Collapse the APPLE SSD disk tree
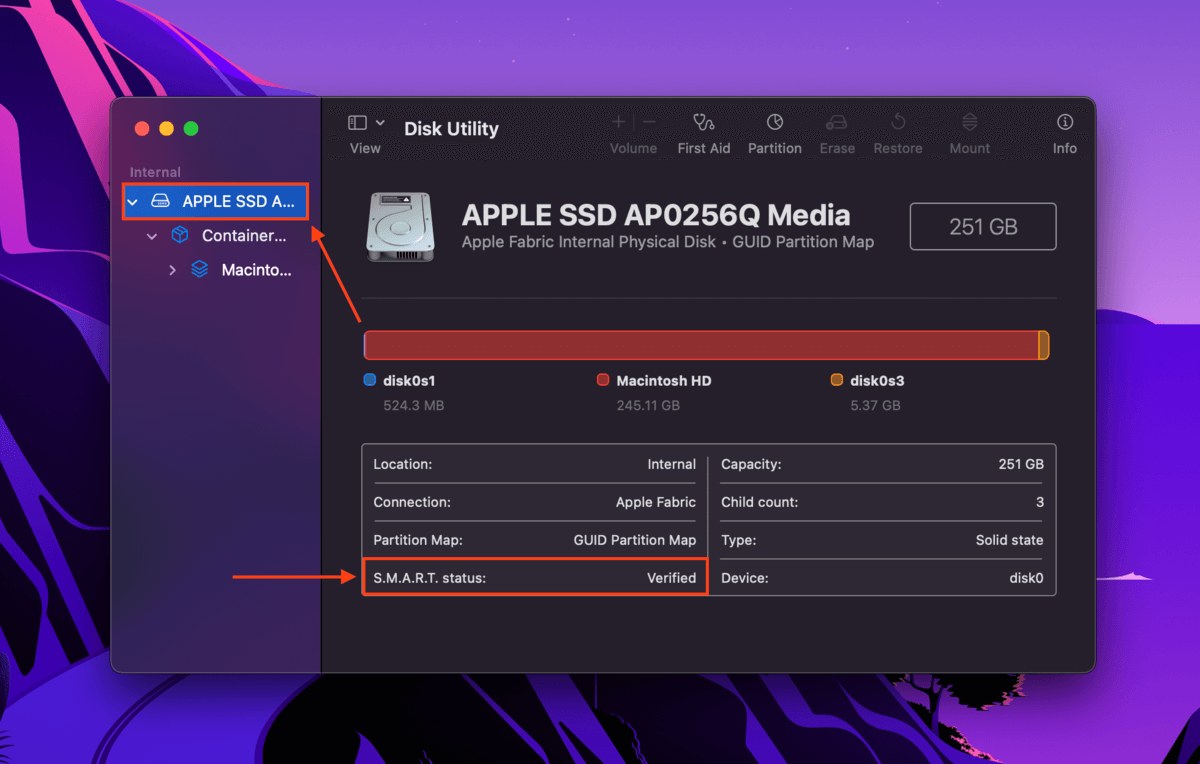Screen dimensions: 1200x764 pos(132,202)
